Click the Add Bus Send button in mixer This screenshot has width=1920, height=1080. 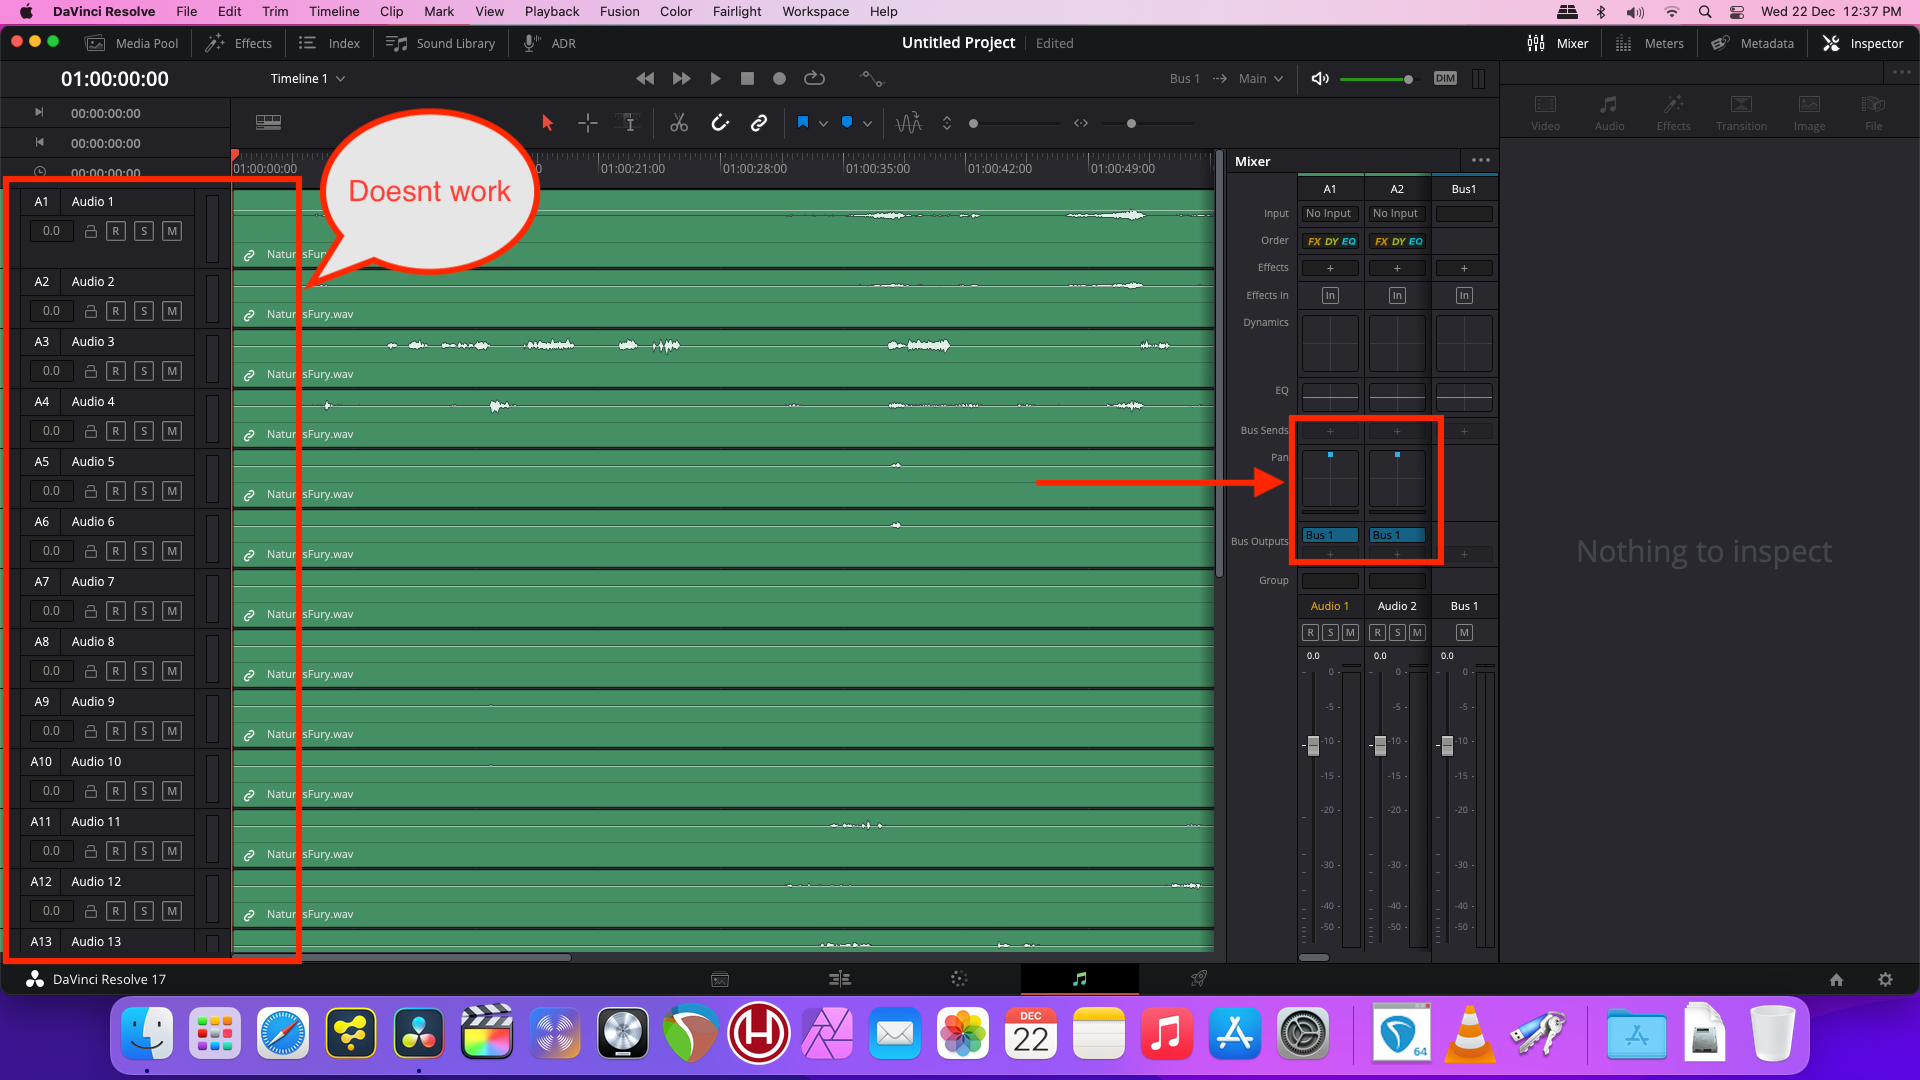coord(1329,430)
